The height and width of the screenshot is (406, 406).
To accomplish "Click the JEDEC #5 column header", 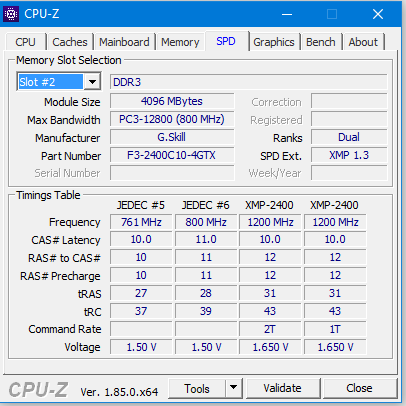I will coord(141,205).
